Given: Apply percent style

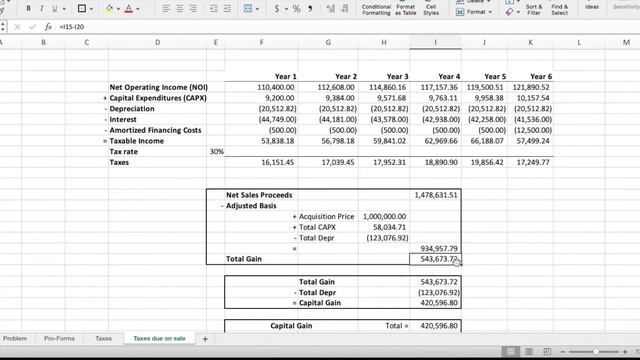Looking at the screenshot, I should (297, 9).
